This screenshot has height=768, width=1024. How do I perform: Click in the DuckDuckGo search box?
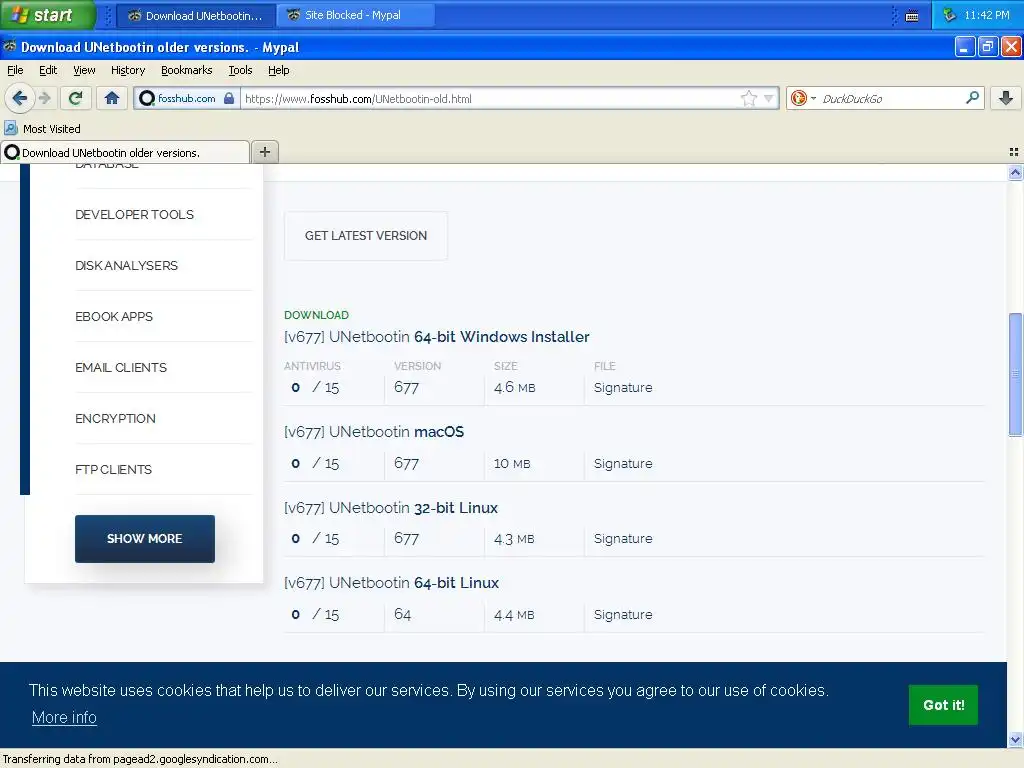click(x=891, y=99)
